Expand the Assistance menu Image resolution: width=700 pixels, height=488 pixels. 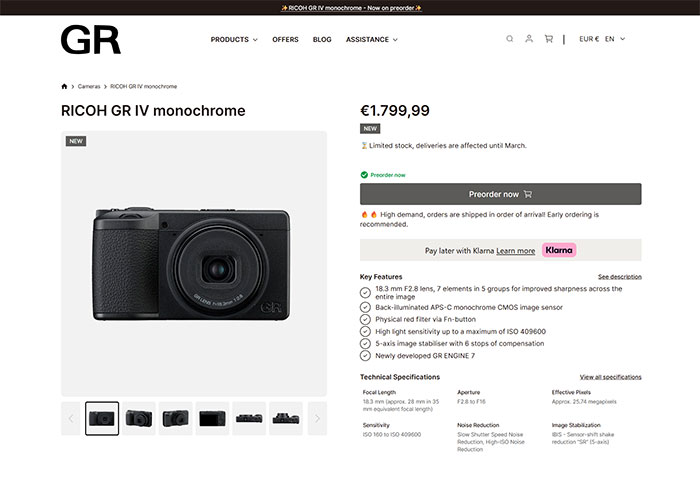pos(371,40)
